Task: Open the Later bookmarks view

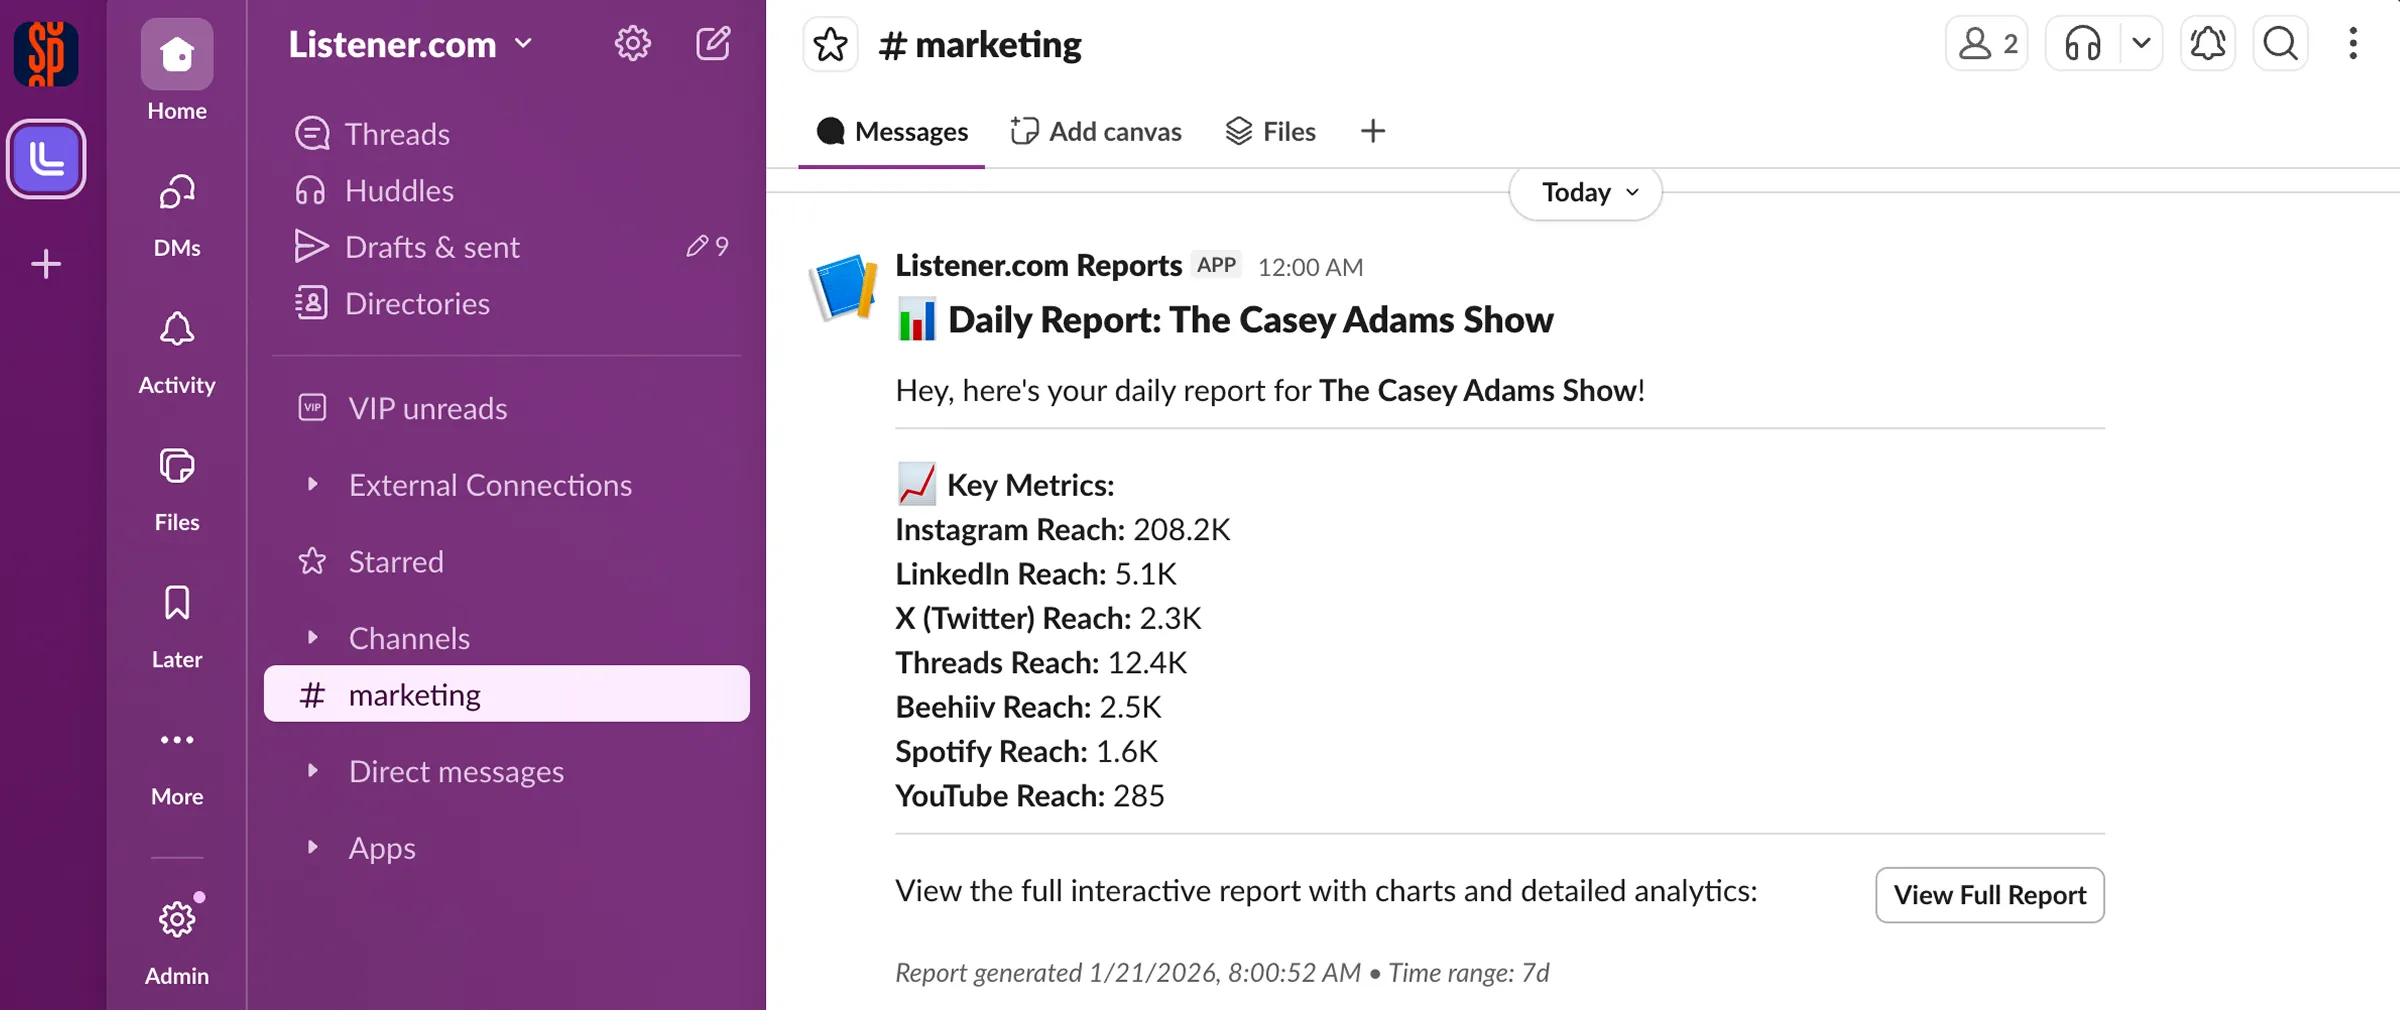Action: tap(177, 627)
